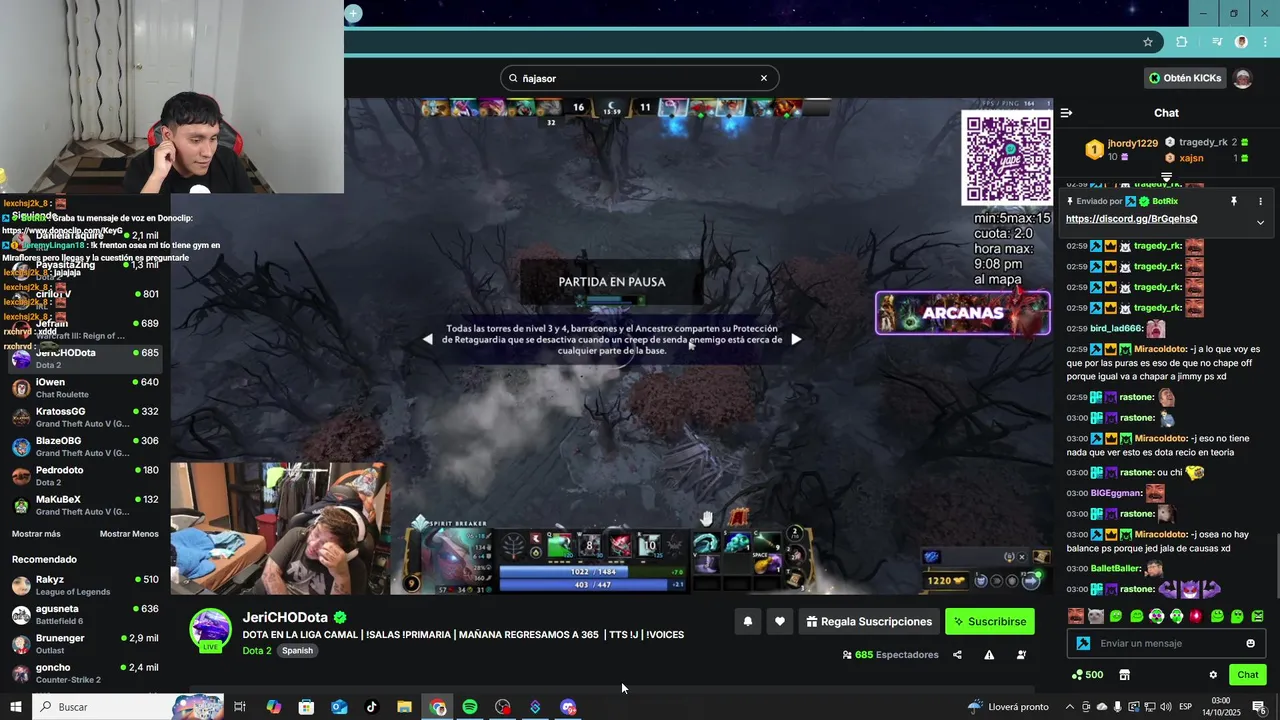
Task: Open the MaKuBeX channel in the sidebar
Action: click(x=85, y=505)
